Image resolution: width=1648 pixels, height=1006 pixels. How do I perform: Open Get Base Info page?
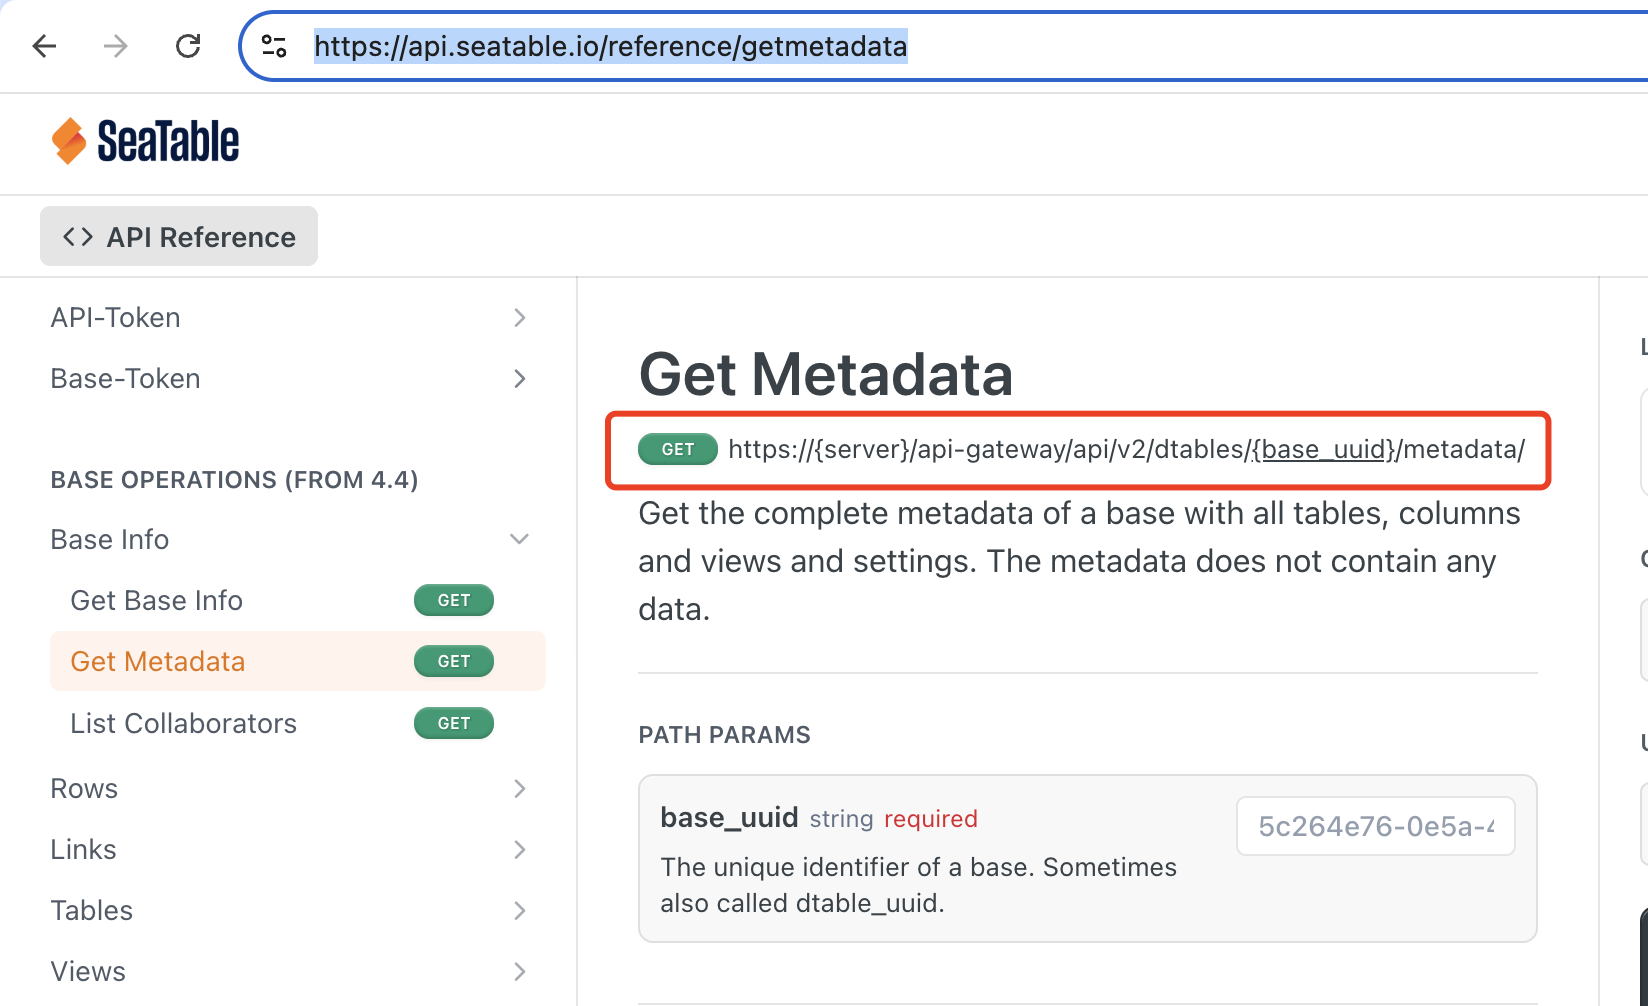(x=157, y=600)
